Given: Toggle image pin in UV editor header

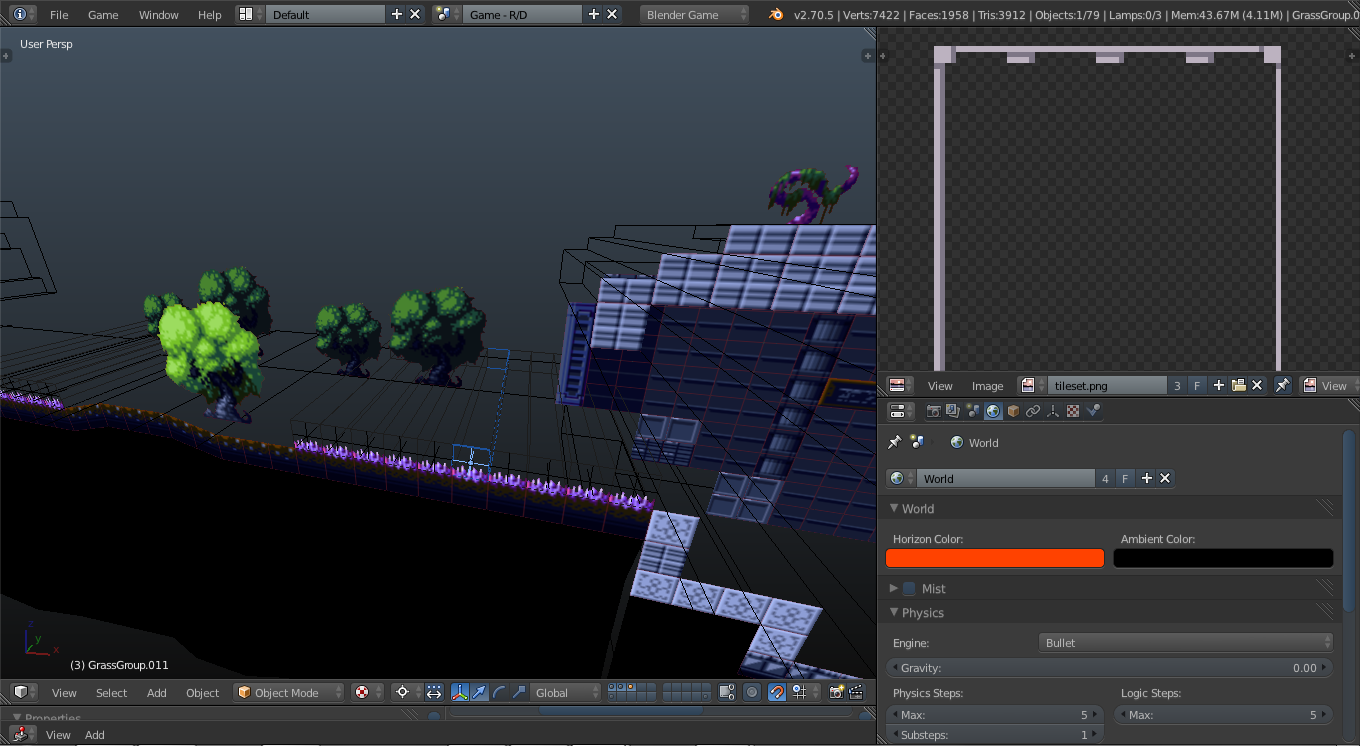Looking at the screenshot, I should (1282, 386).
